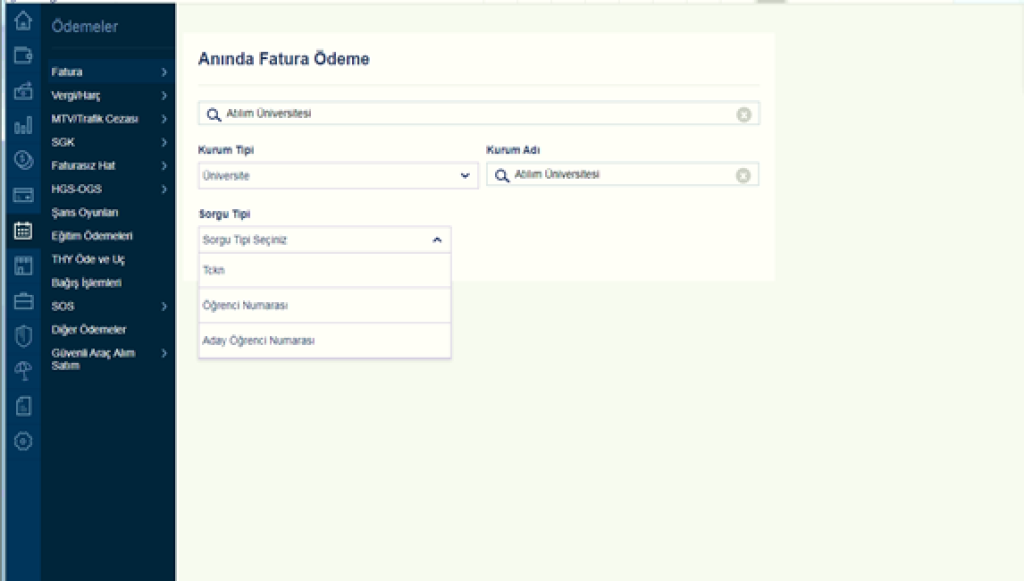Select the calendar payments icon in sidebar
This screenshot has height=581, width=1024.
coord(23,230)
